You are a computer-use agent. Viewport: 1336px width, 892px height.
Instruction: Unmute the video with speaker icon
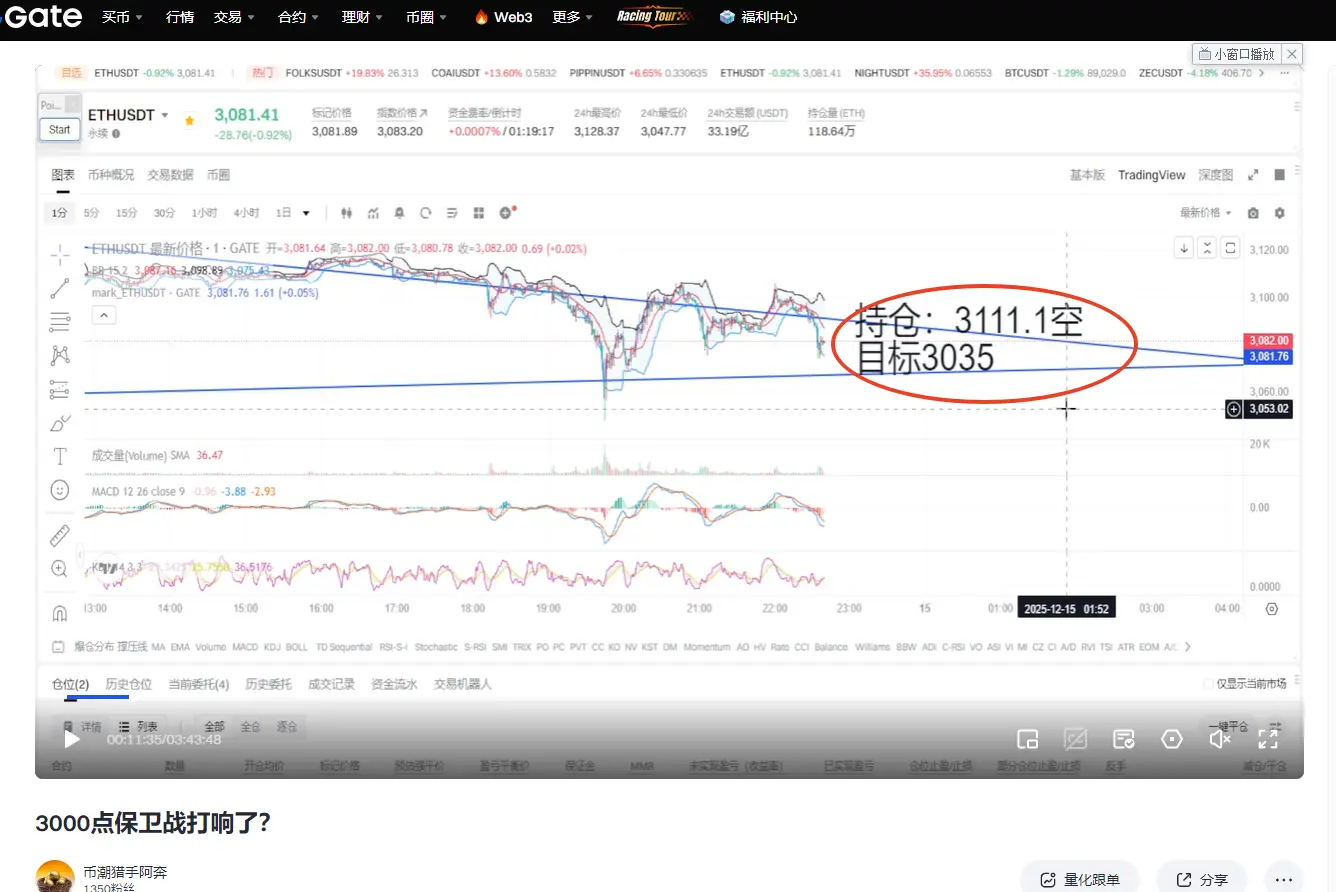click(1219, 739)
